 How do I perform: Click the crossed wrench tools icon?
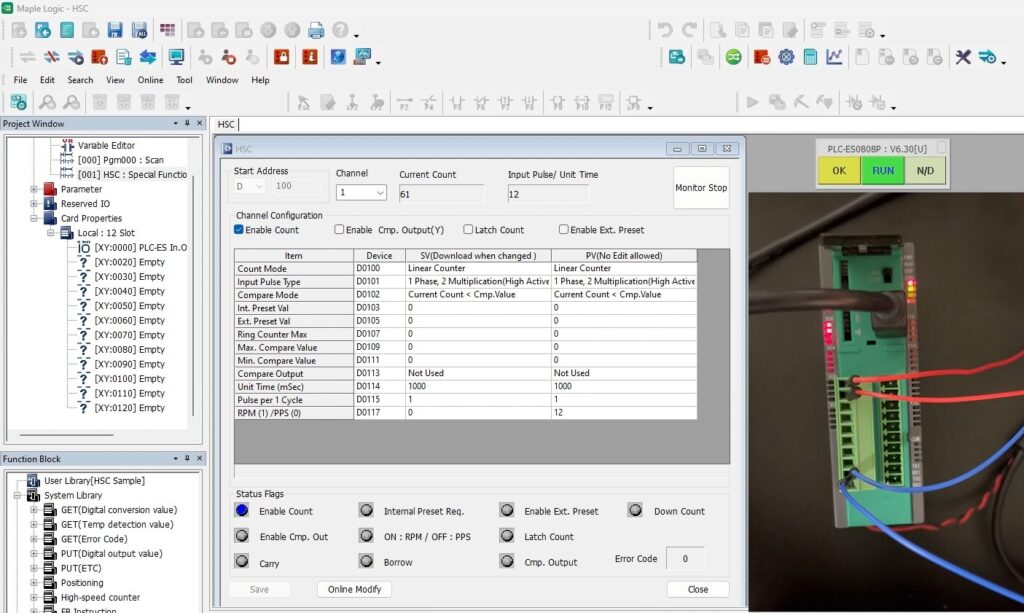tap(963, 57)
